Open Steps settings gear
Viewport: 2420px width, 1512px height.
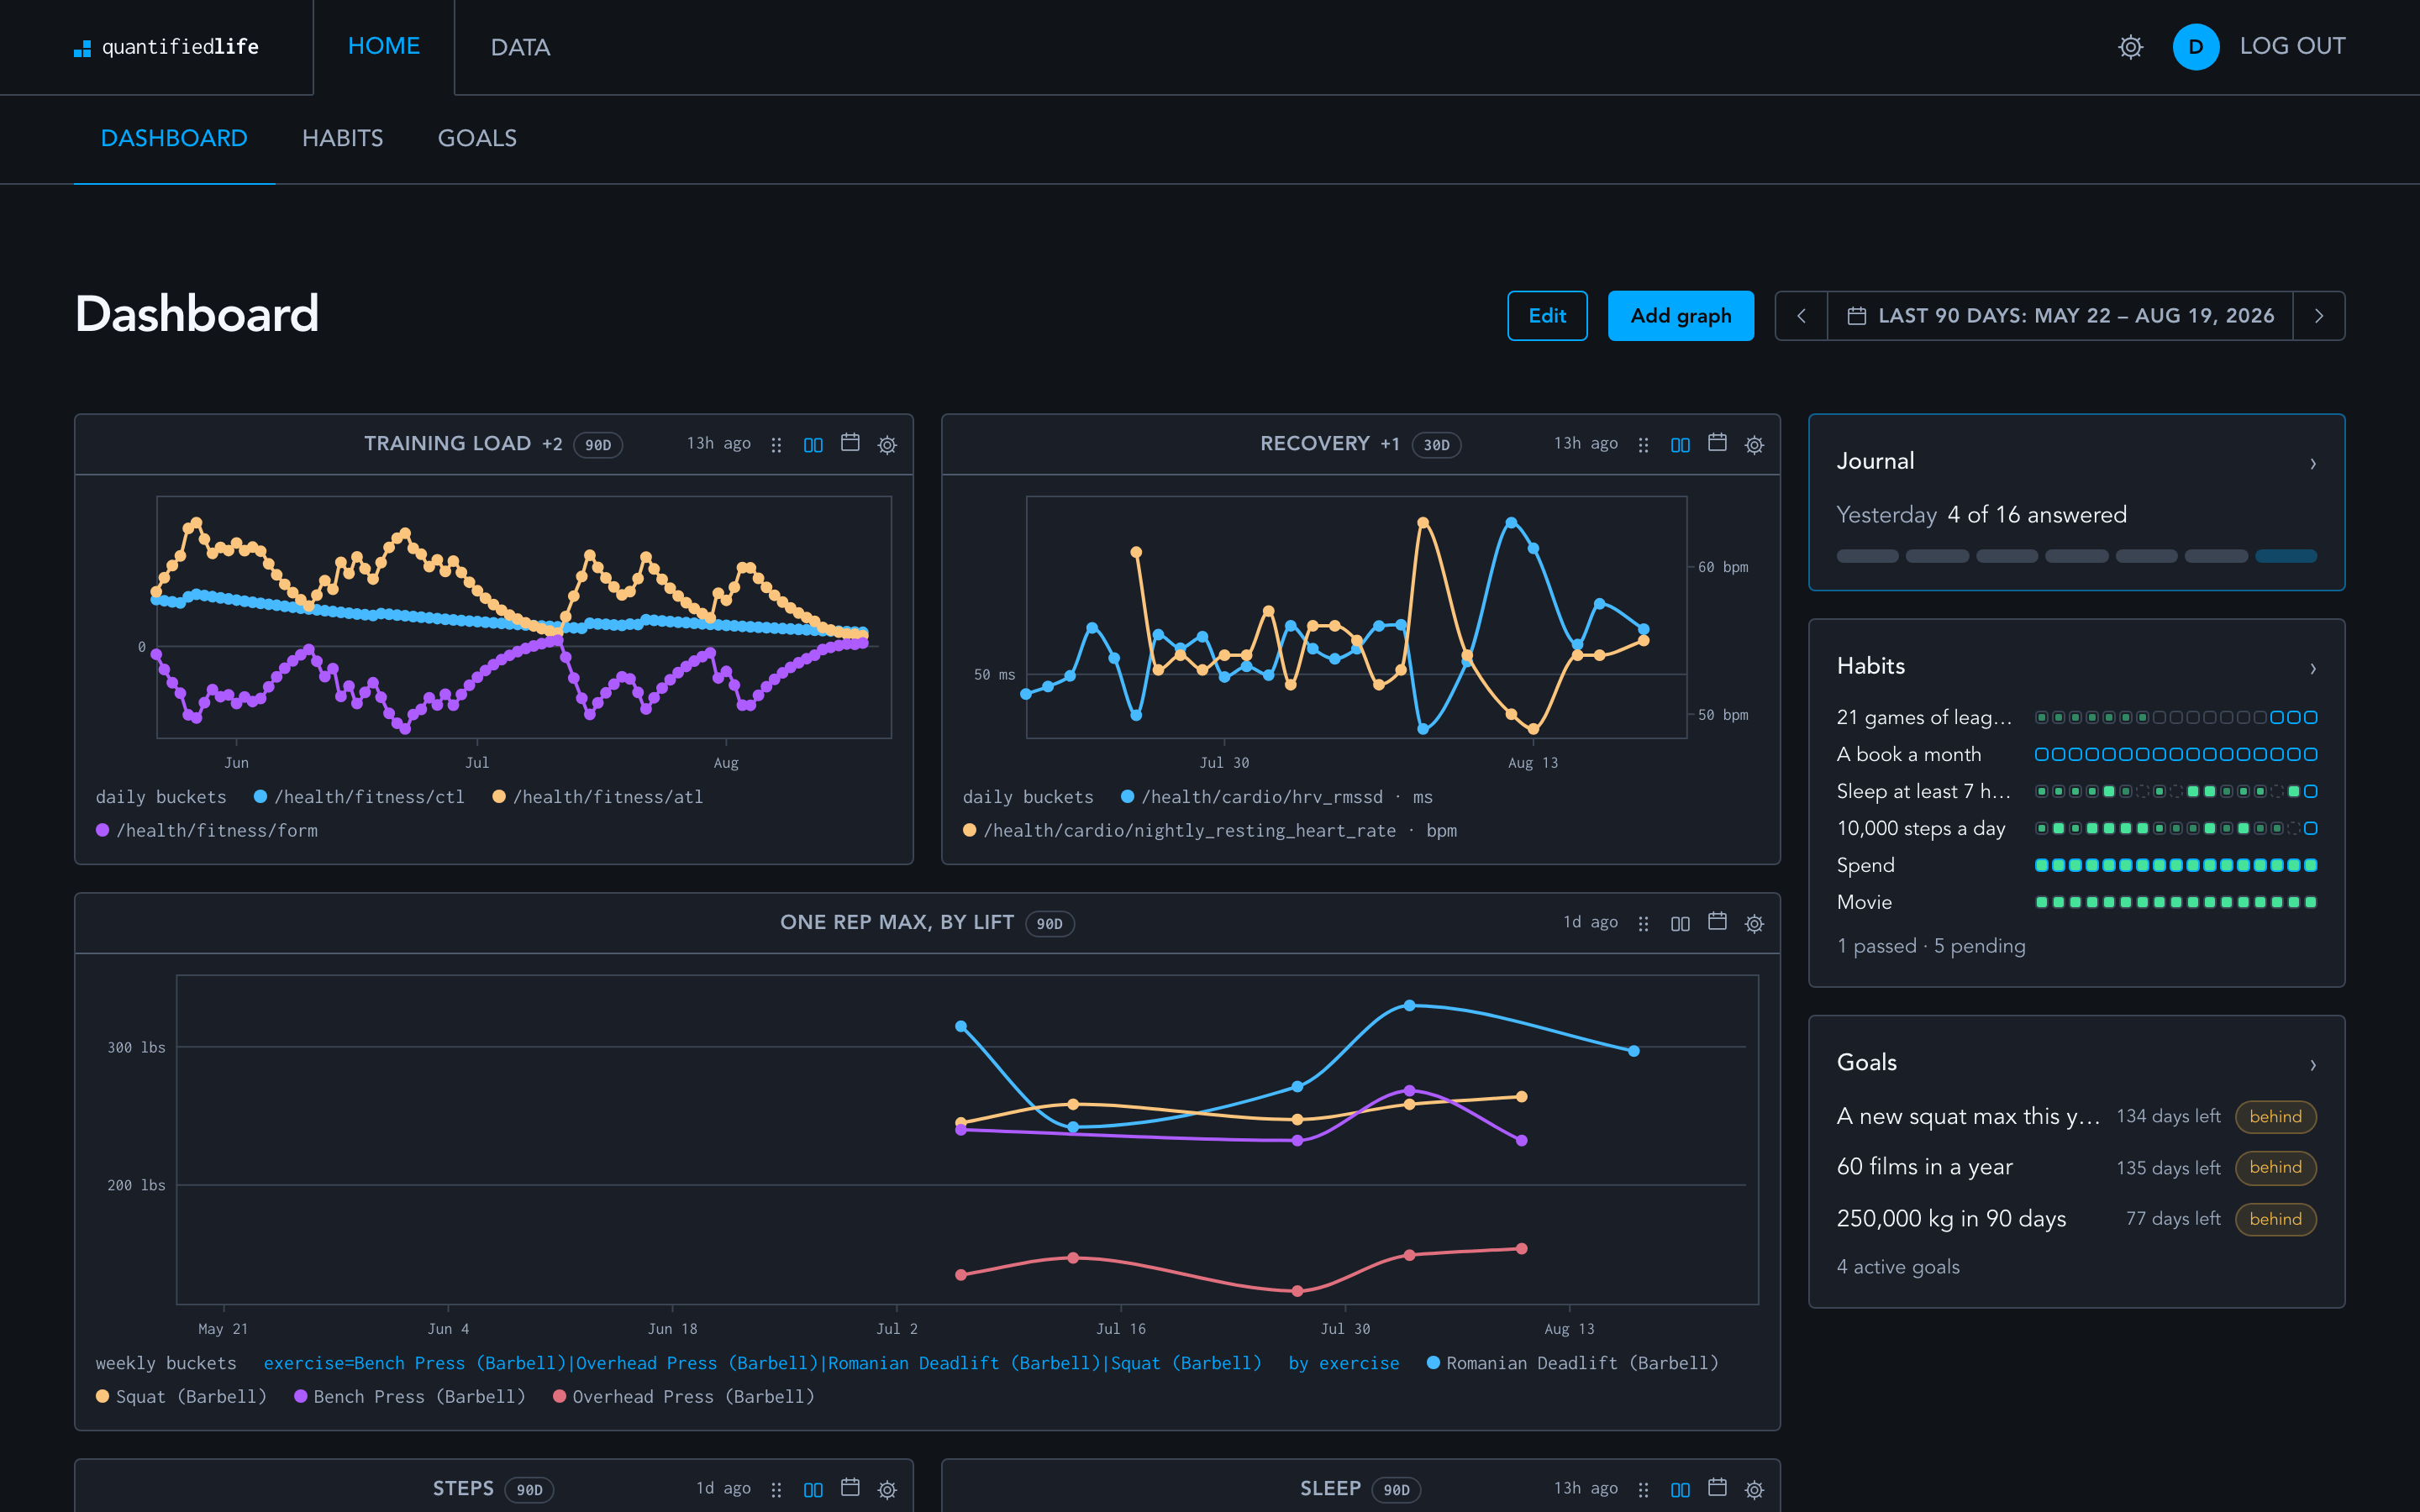click(x=887, y=1489)
